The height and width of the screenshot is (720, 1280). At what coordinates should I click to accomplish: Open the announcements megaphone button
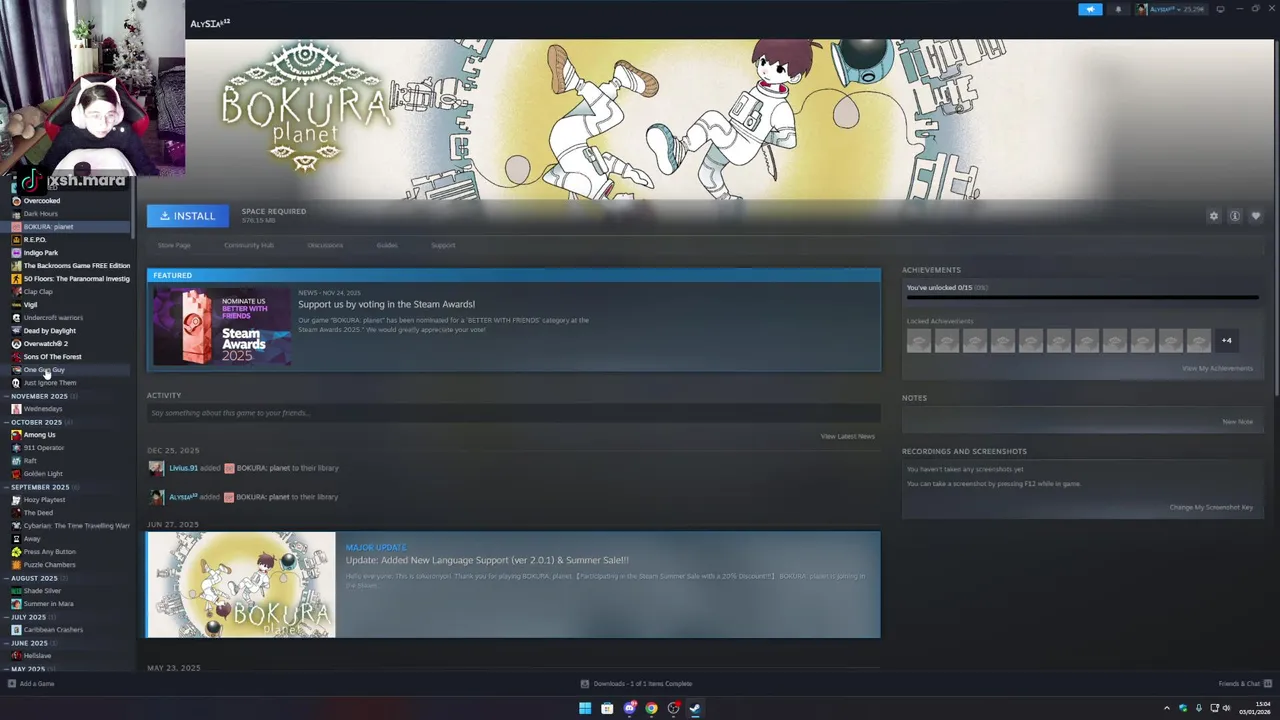click(x=1090, y=9)
